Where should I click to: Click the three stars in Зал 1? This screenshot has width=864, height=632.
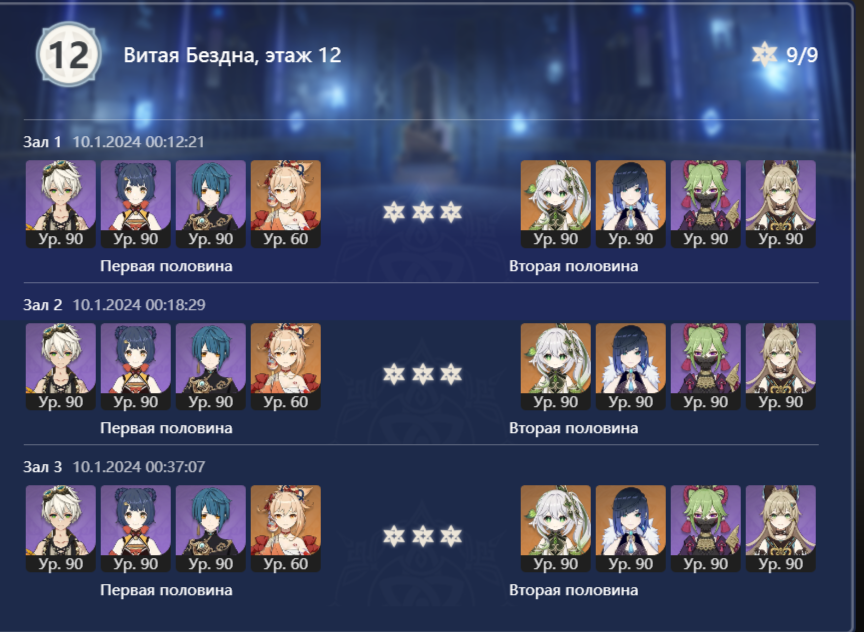[422, 212]
